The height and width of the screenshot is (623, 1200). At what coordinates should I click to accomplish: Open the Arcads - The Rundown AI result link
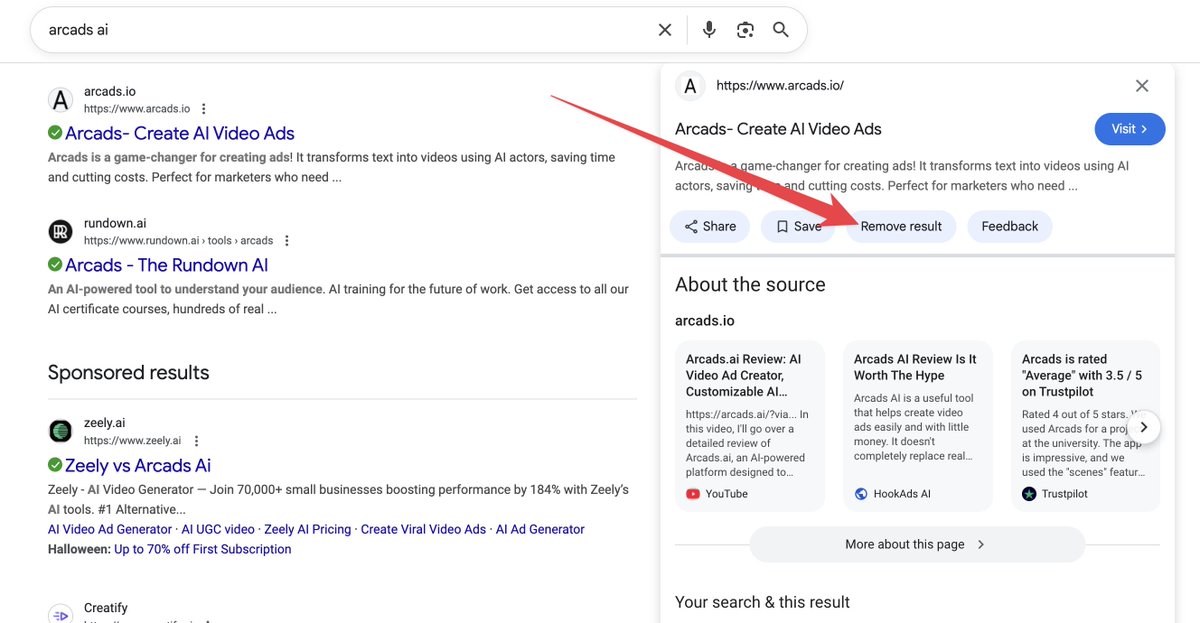pyautogui.click(x=167, y=265)
